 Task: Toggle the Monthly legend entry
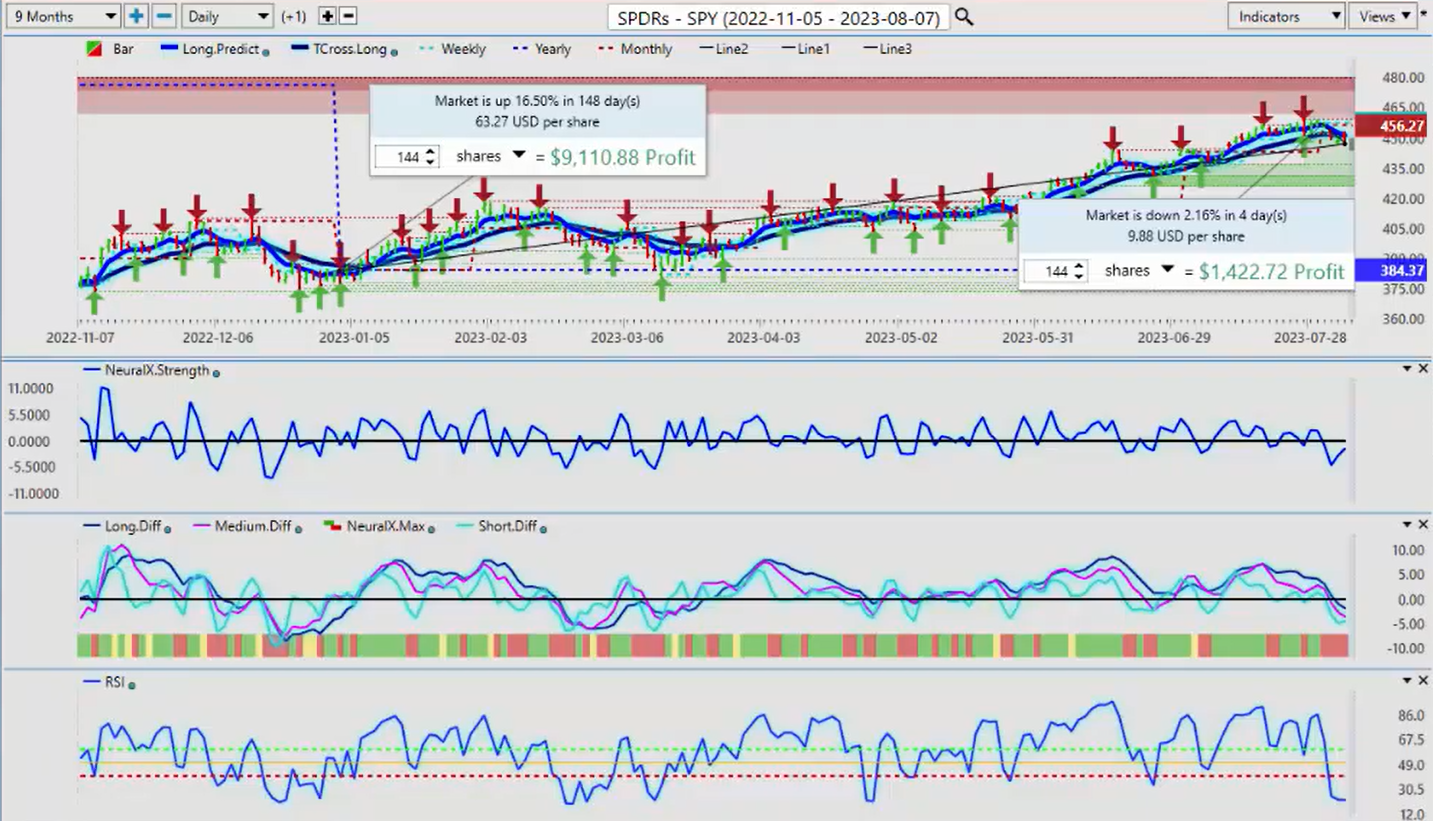pos(635,48)
